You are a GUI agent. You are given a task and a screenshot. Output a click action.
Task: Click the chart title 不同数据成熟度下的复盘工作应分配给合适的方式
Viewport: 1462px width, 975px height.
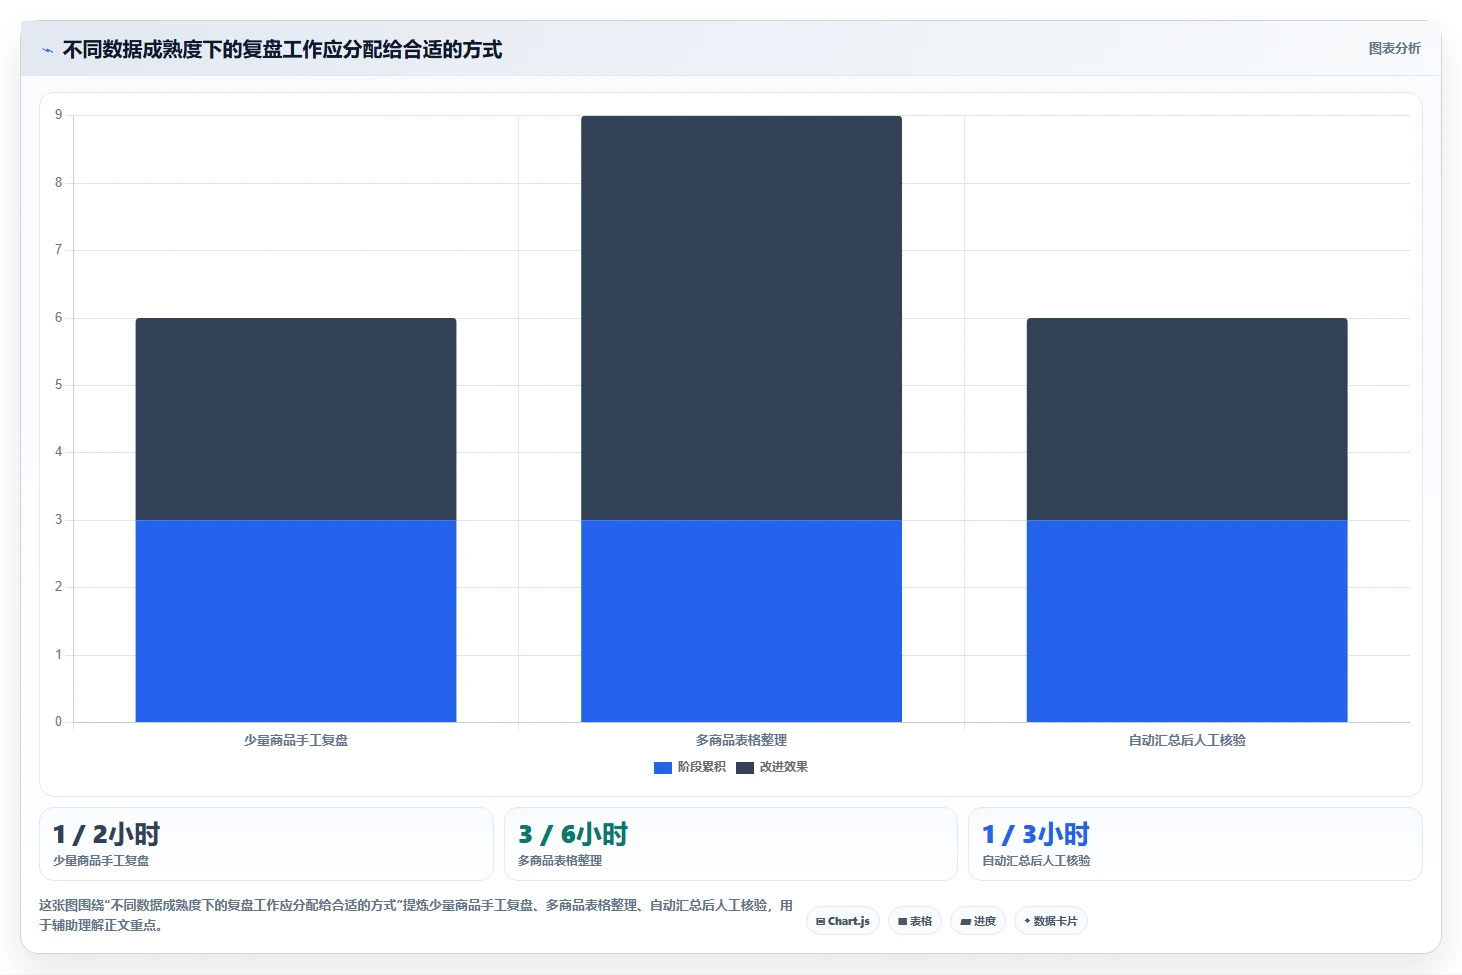pos(282,49)
